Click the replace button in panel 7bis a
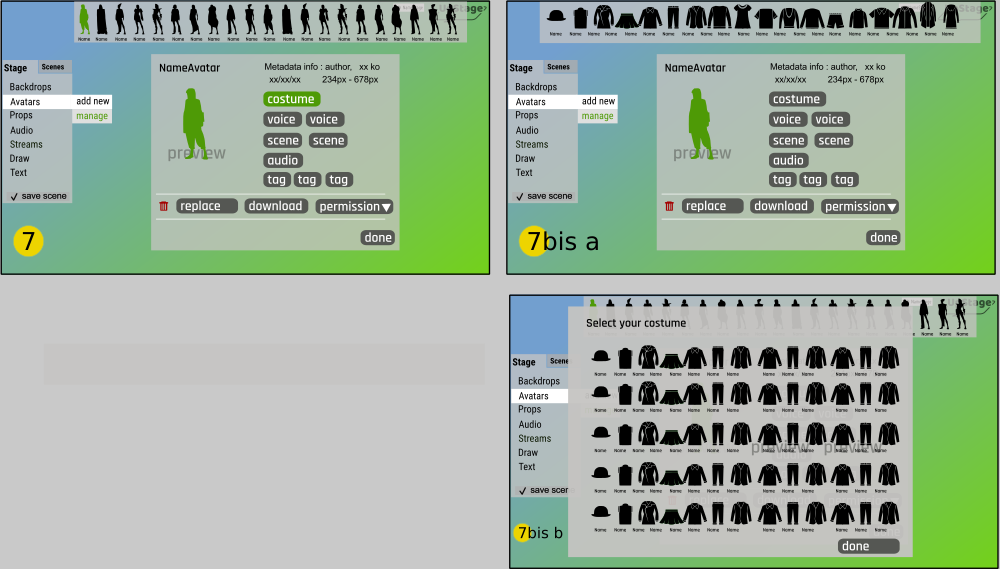Viewport: 1000px width, 569px height. pos(713,206)
